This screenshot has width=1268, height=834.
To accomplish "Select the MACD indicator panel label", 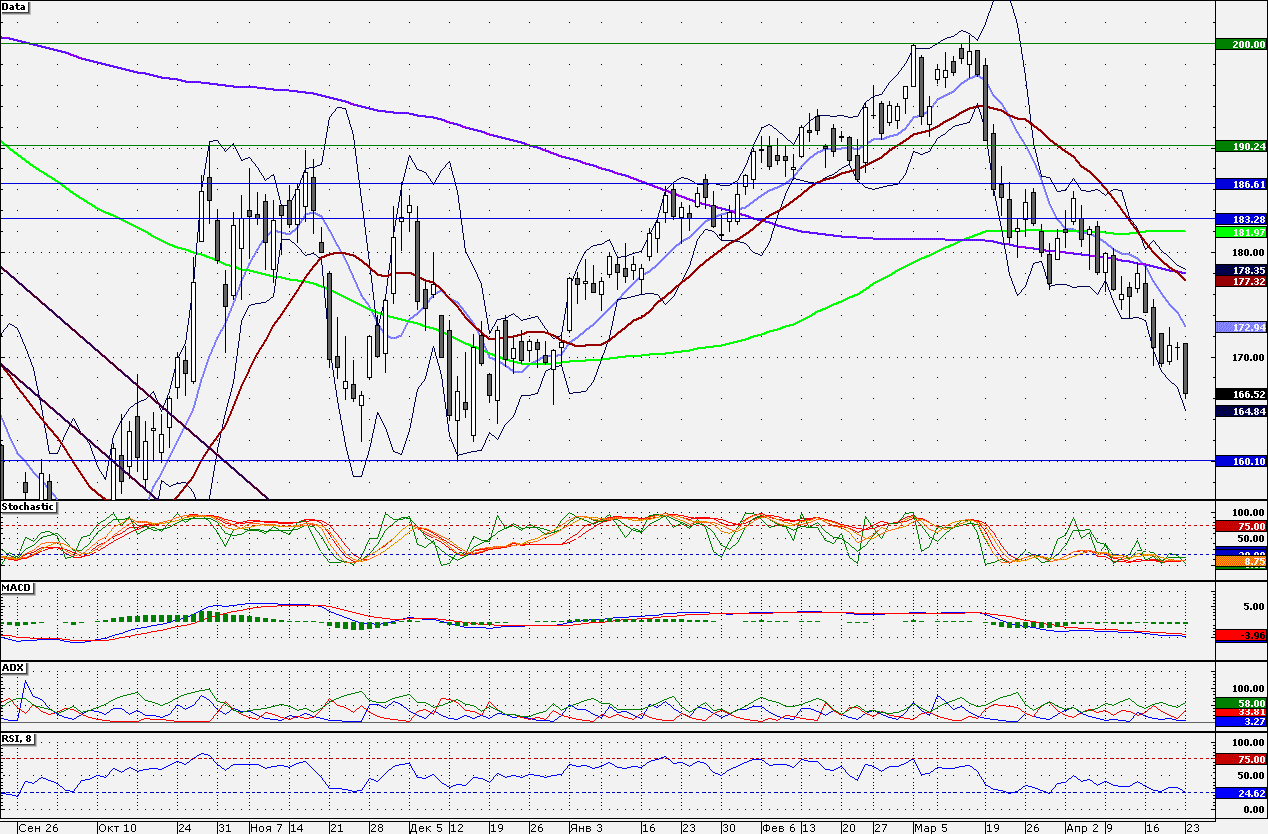I will 15,587.
